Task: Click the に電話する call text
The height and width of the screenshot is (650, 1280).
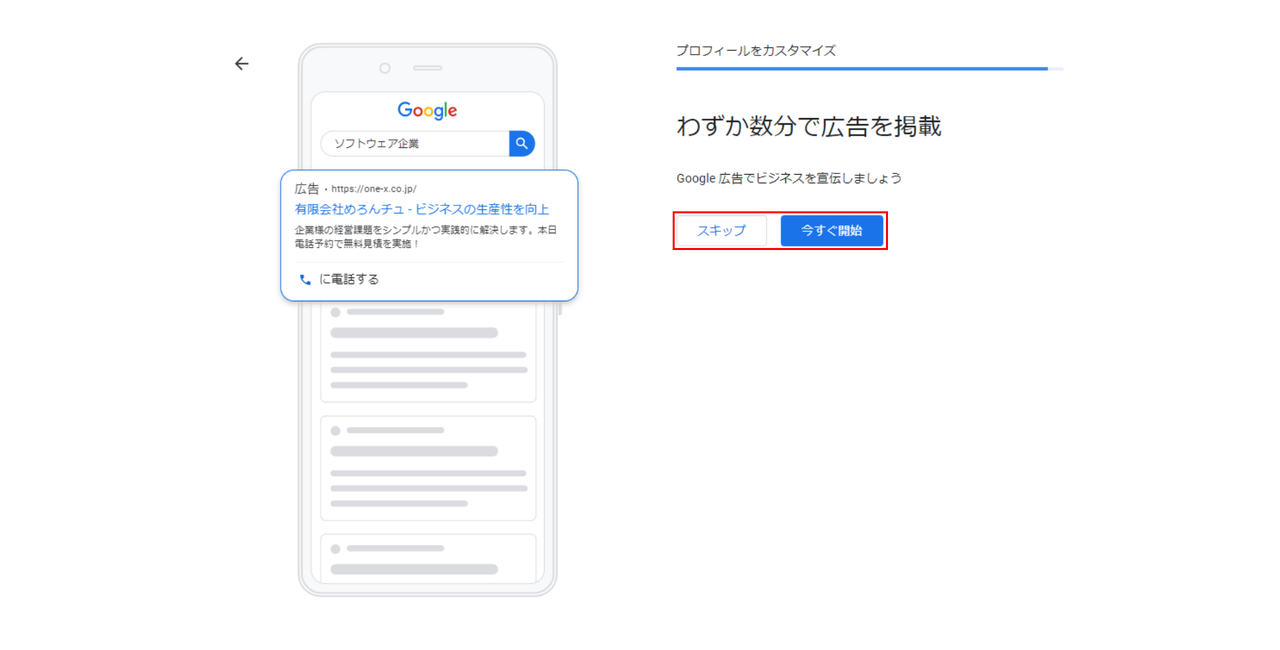Action: coord(349,280)
